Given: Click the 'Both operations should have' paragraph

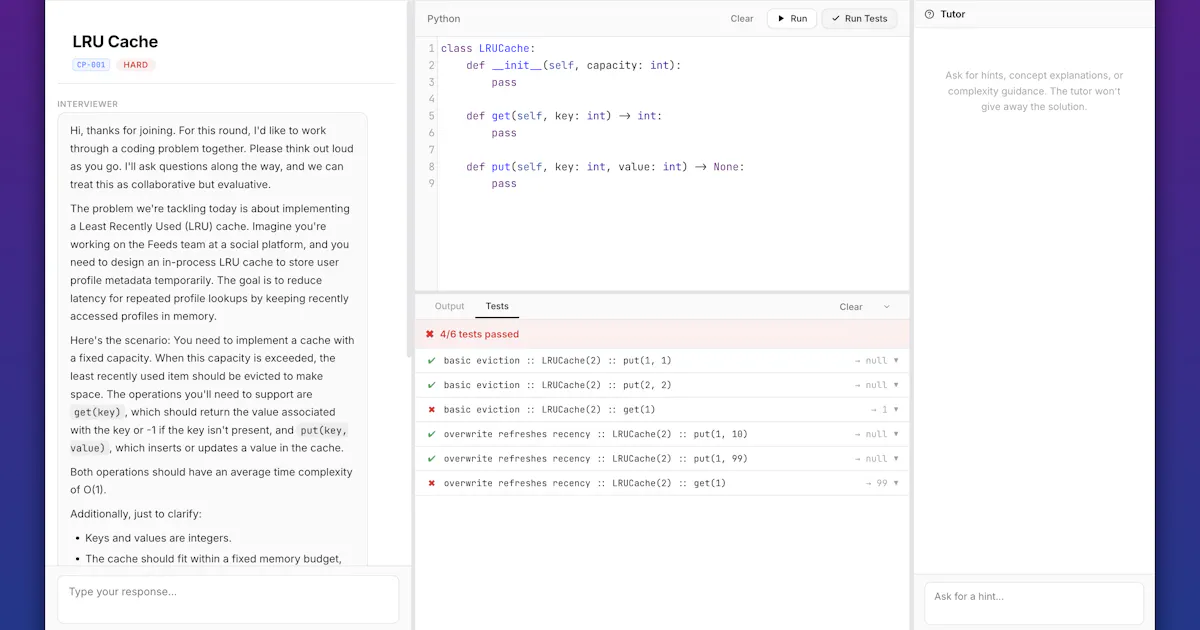Looking at the screenshot, I should 211,481.
